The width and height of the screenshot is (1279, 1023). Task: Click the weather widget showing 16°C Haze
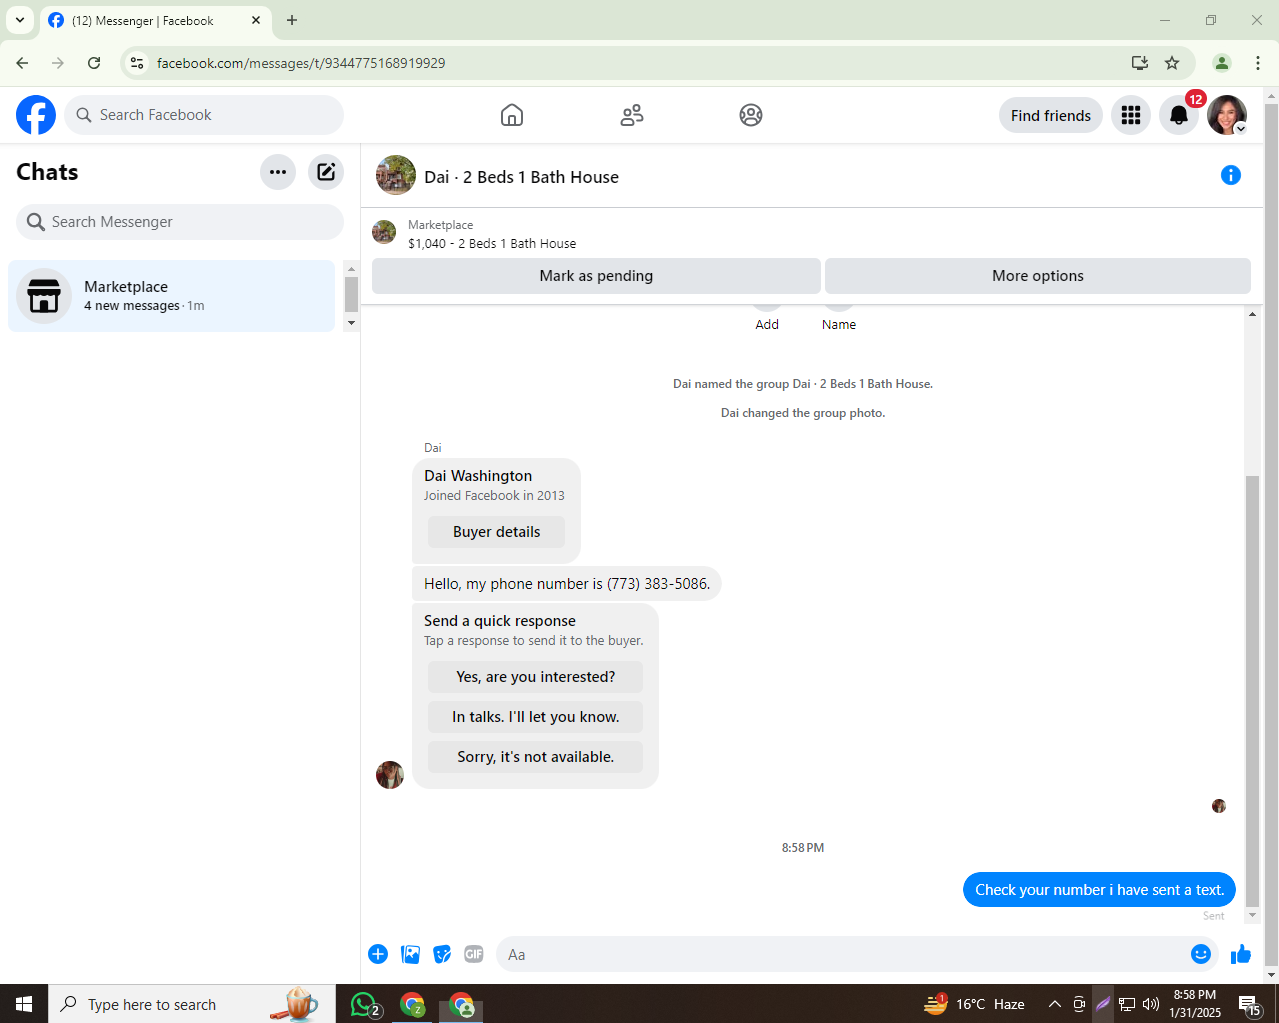(x=974, y=1004)
